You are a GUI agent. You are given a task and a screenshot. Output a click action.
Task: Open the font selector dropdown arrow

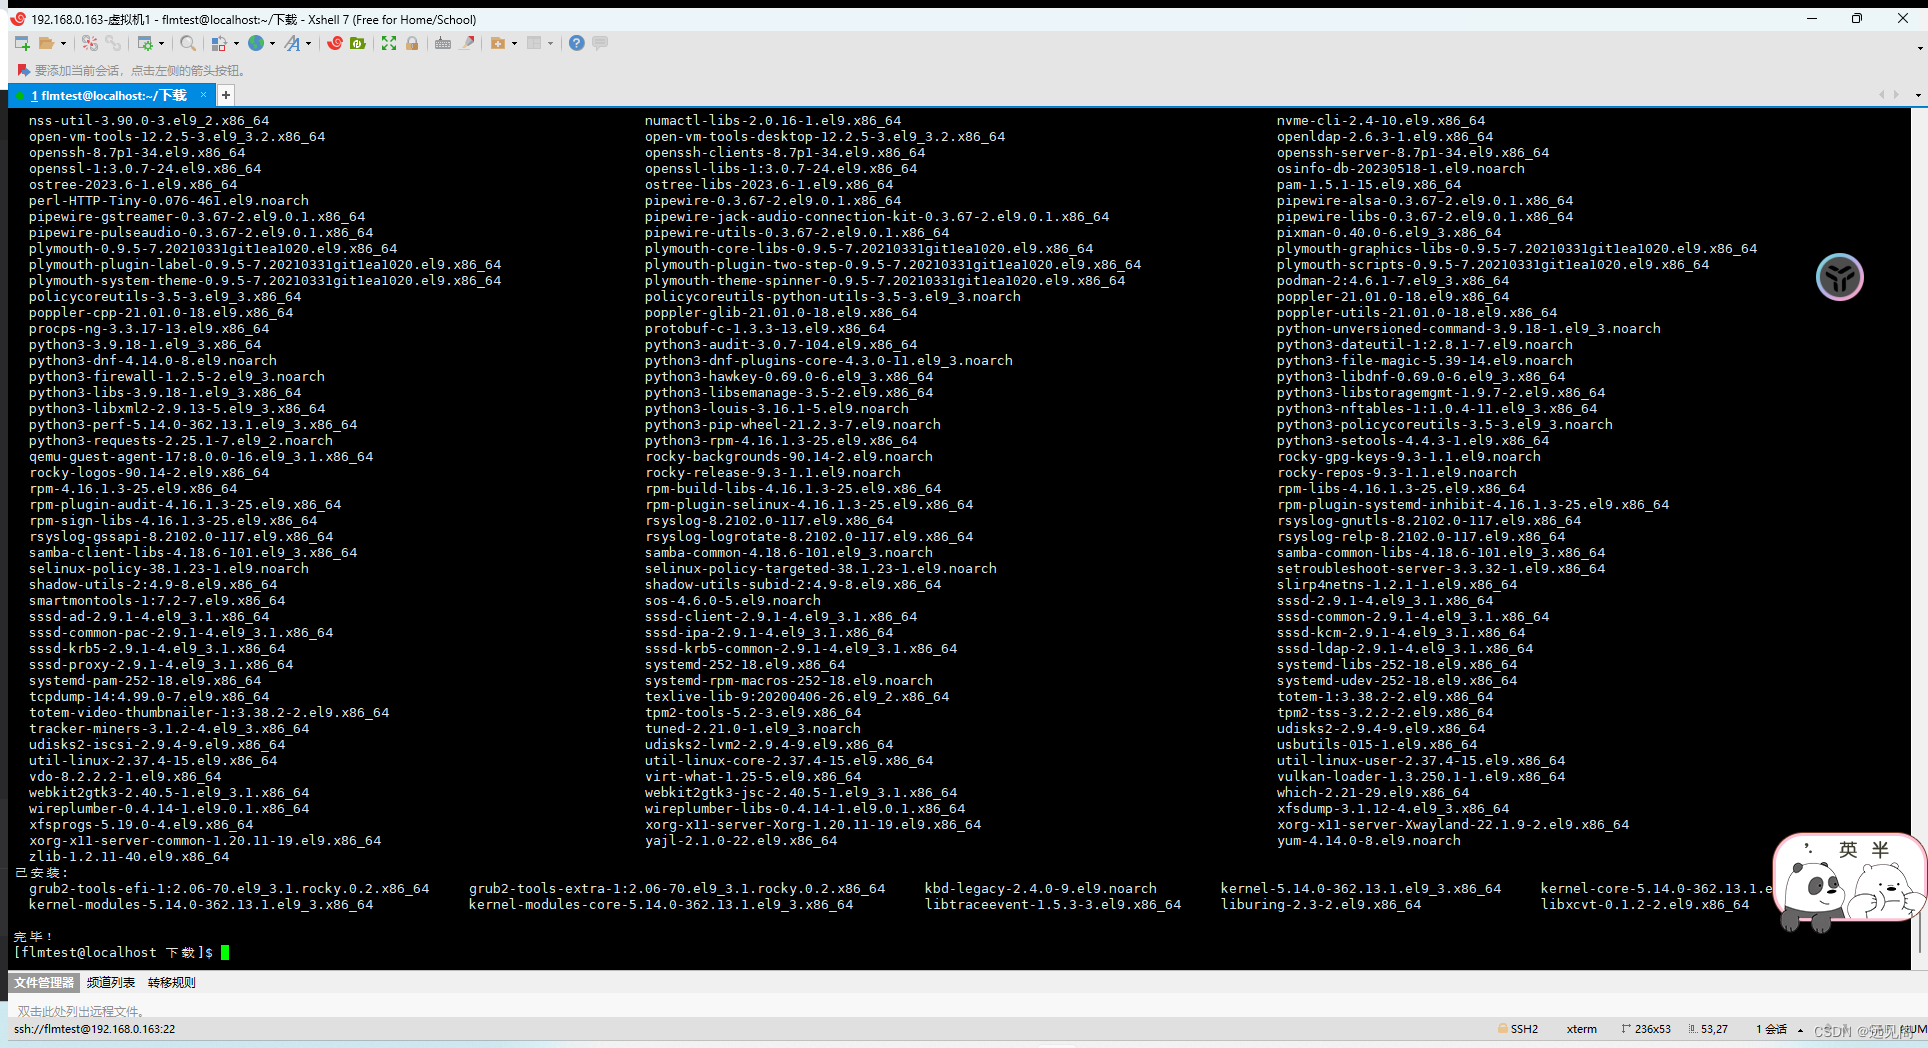(309, 43)
